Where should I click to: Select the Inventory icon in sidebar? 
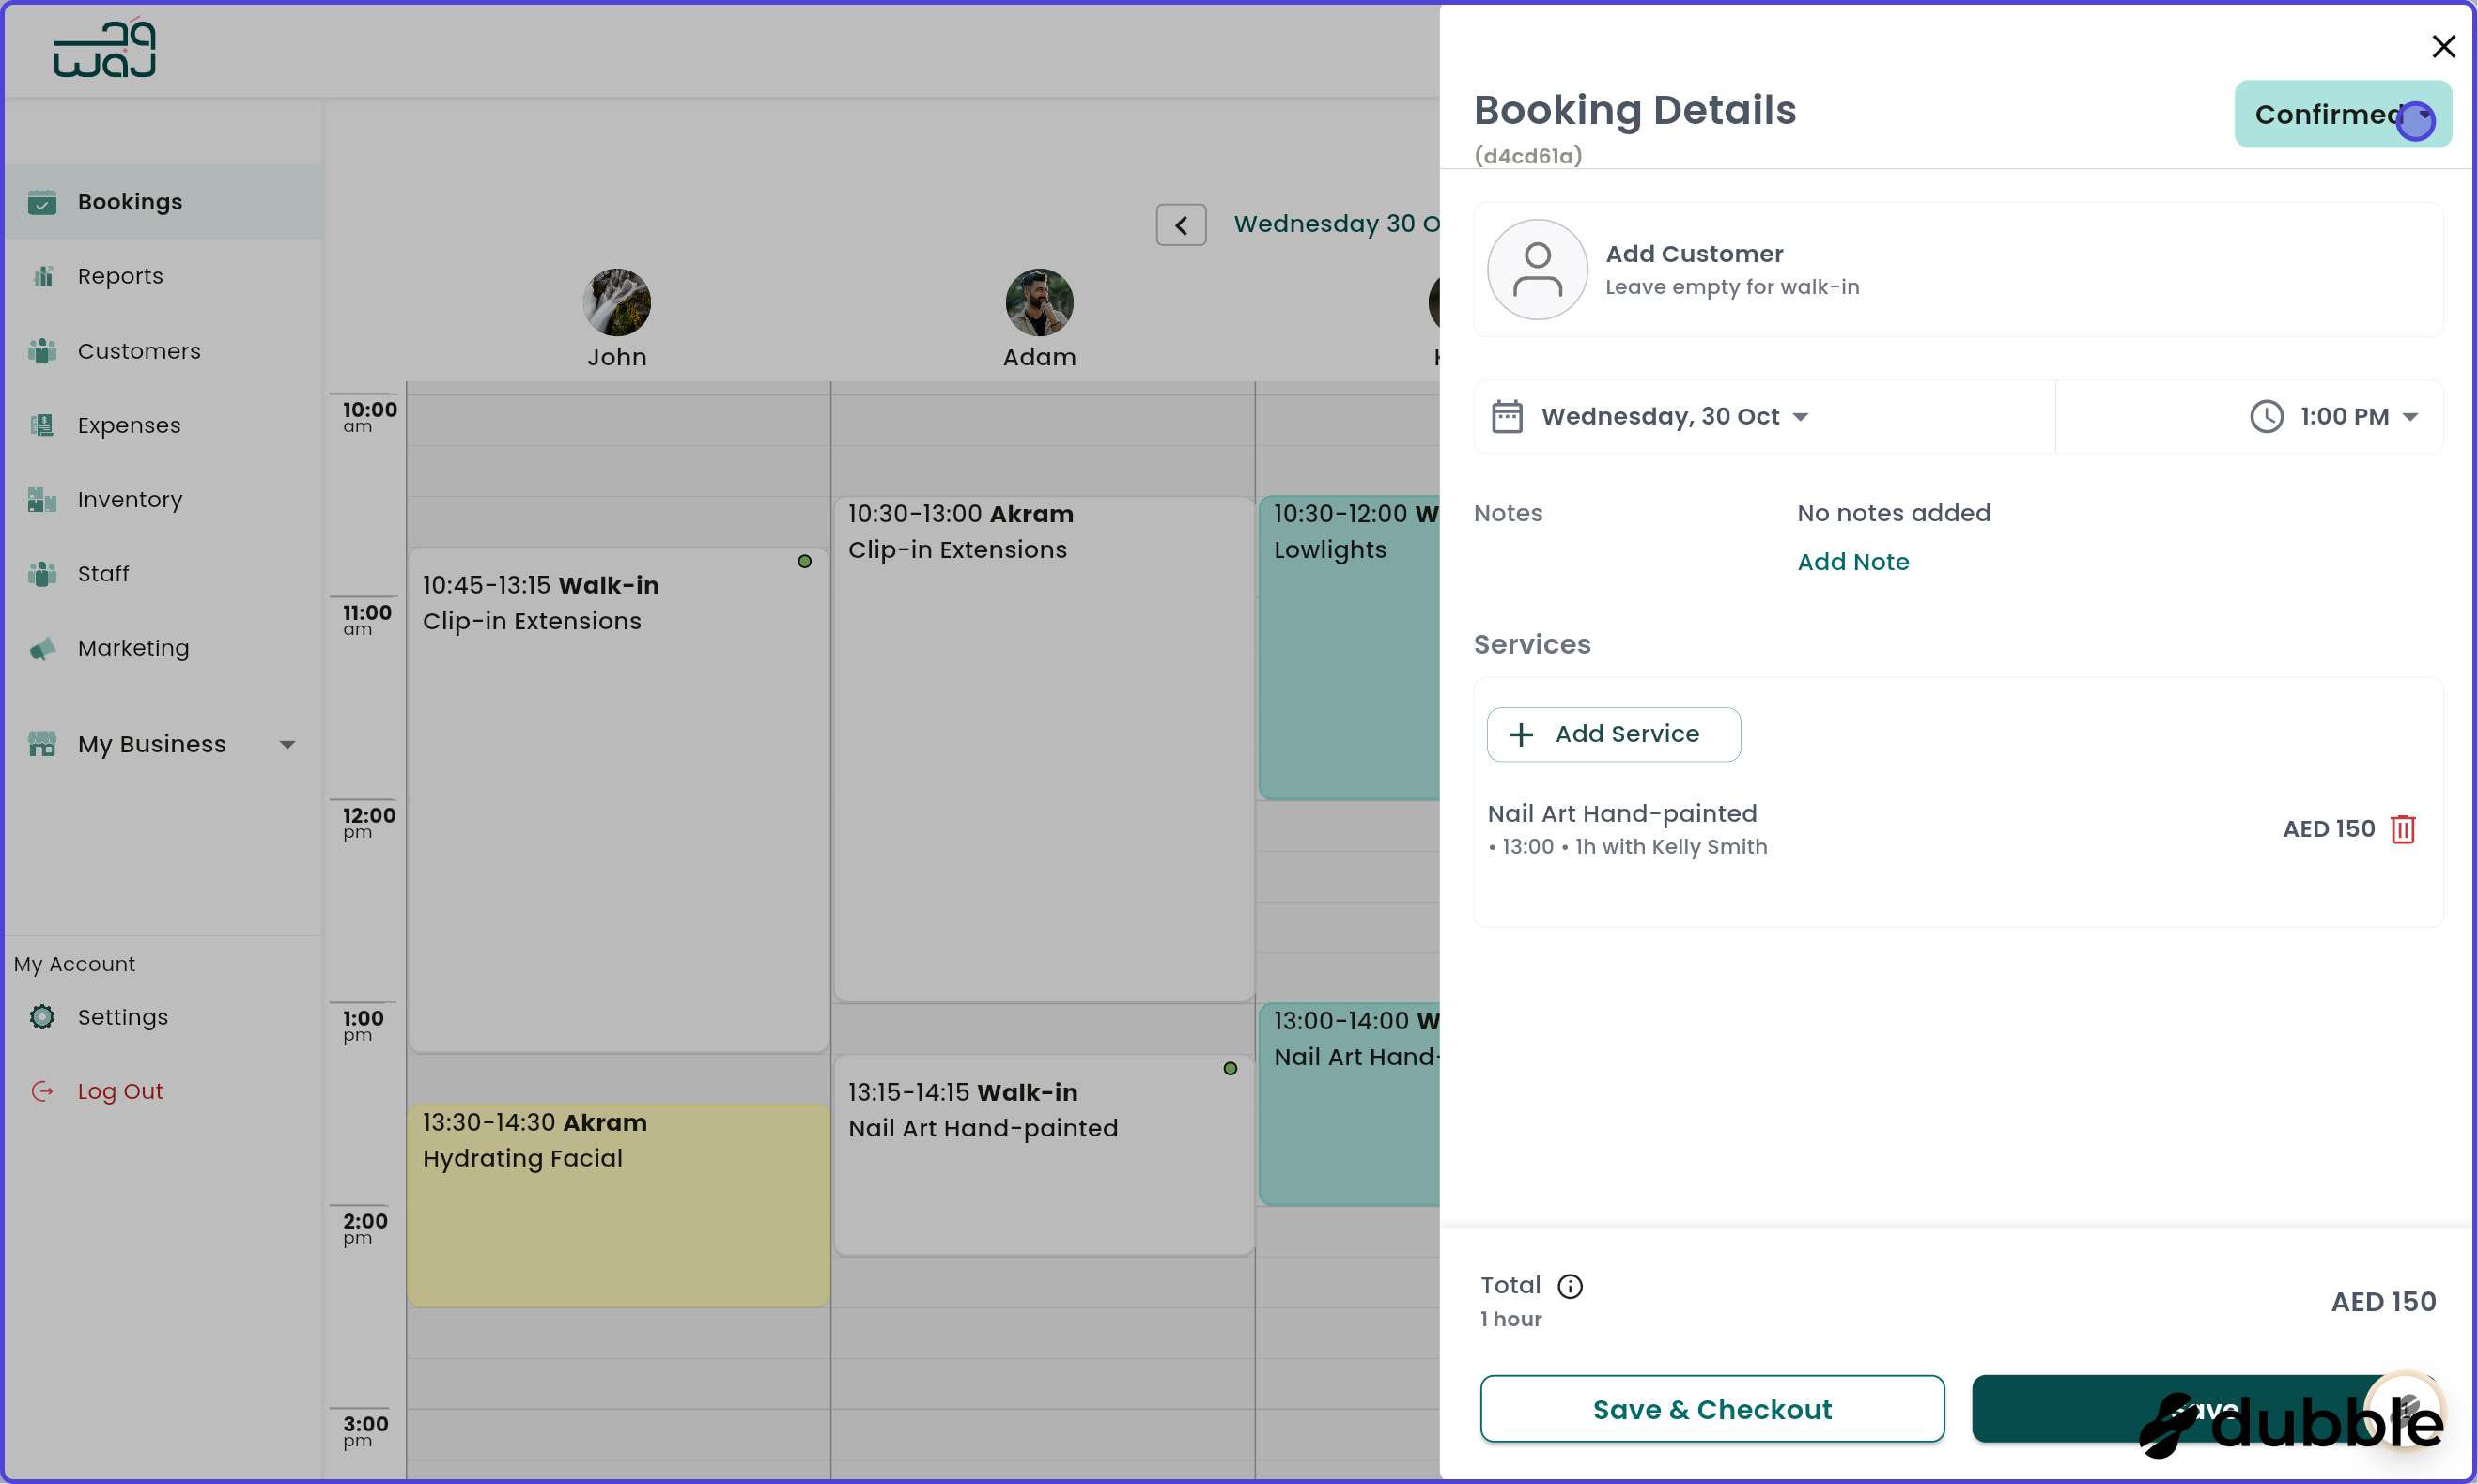click(42, 499)
